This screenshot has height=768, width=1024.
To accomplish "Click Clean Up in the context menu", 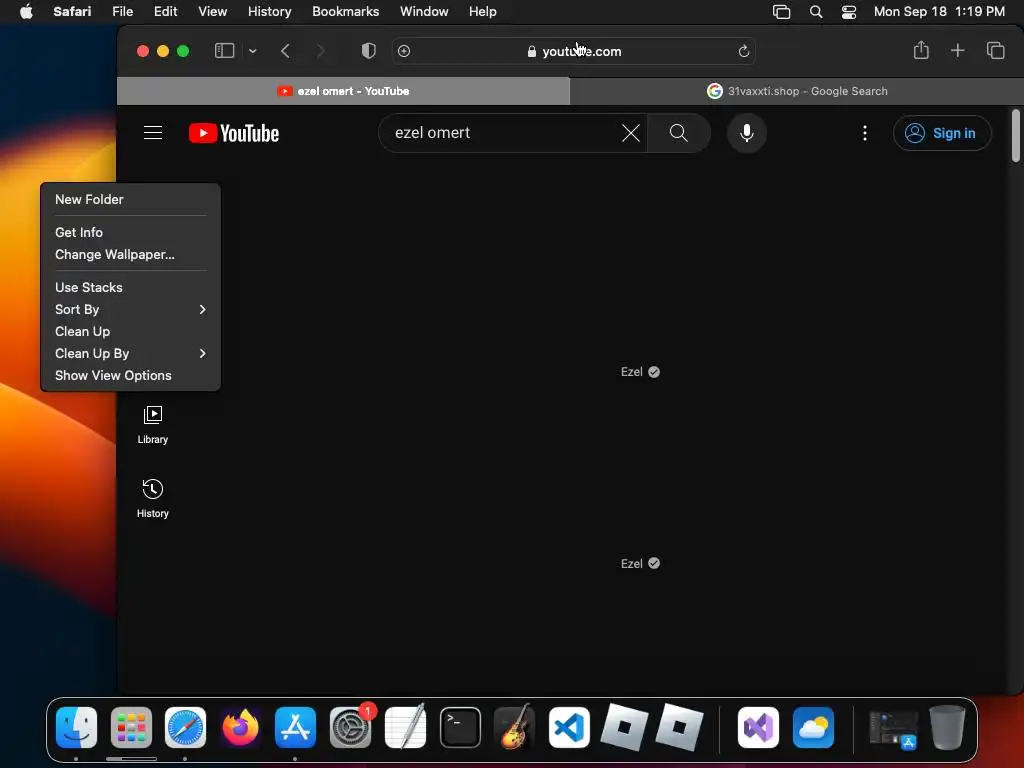I will tap(131, 332).
